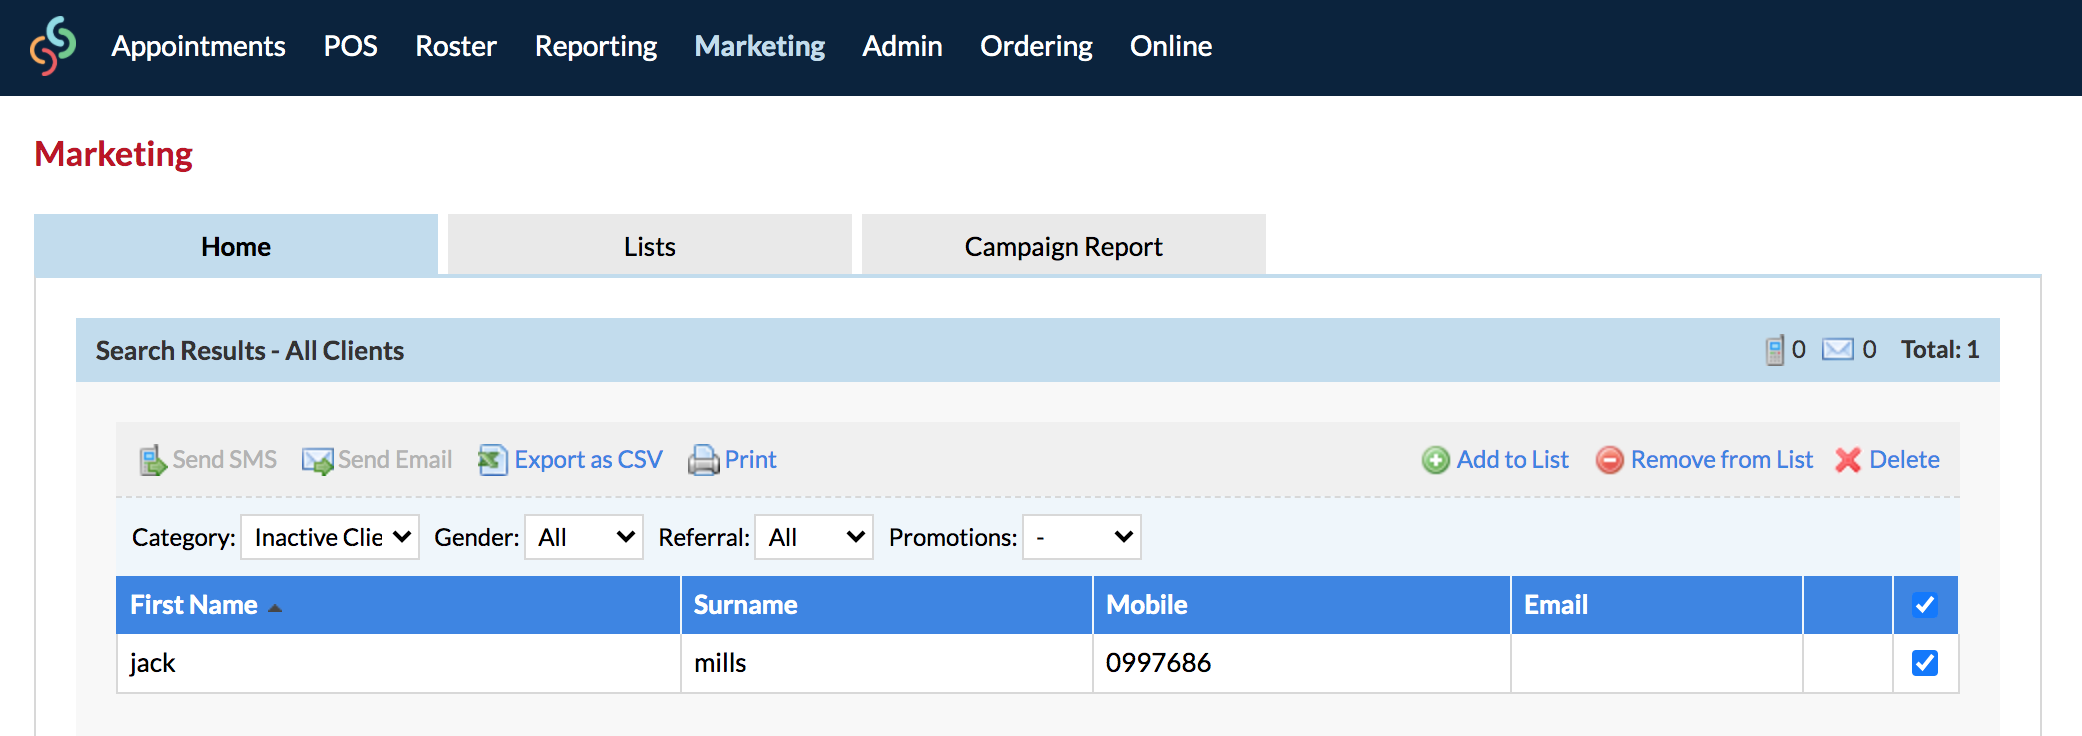
Task: Switch to the Lists tab
Action: pos(650,246)
